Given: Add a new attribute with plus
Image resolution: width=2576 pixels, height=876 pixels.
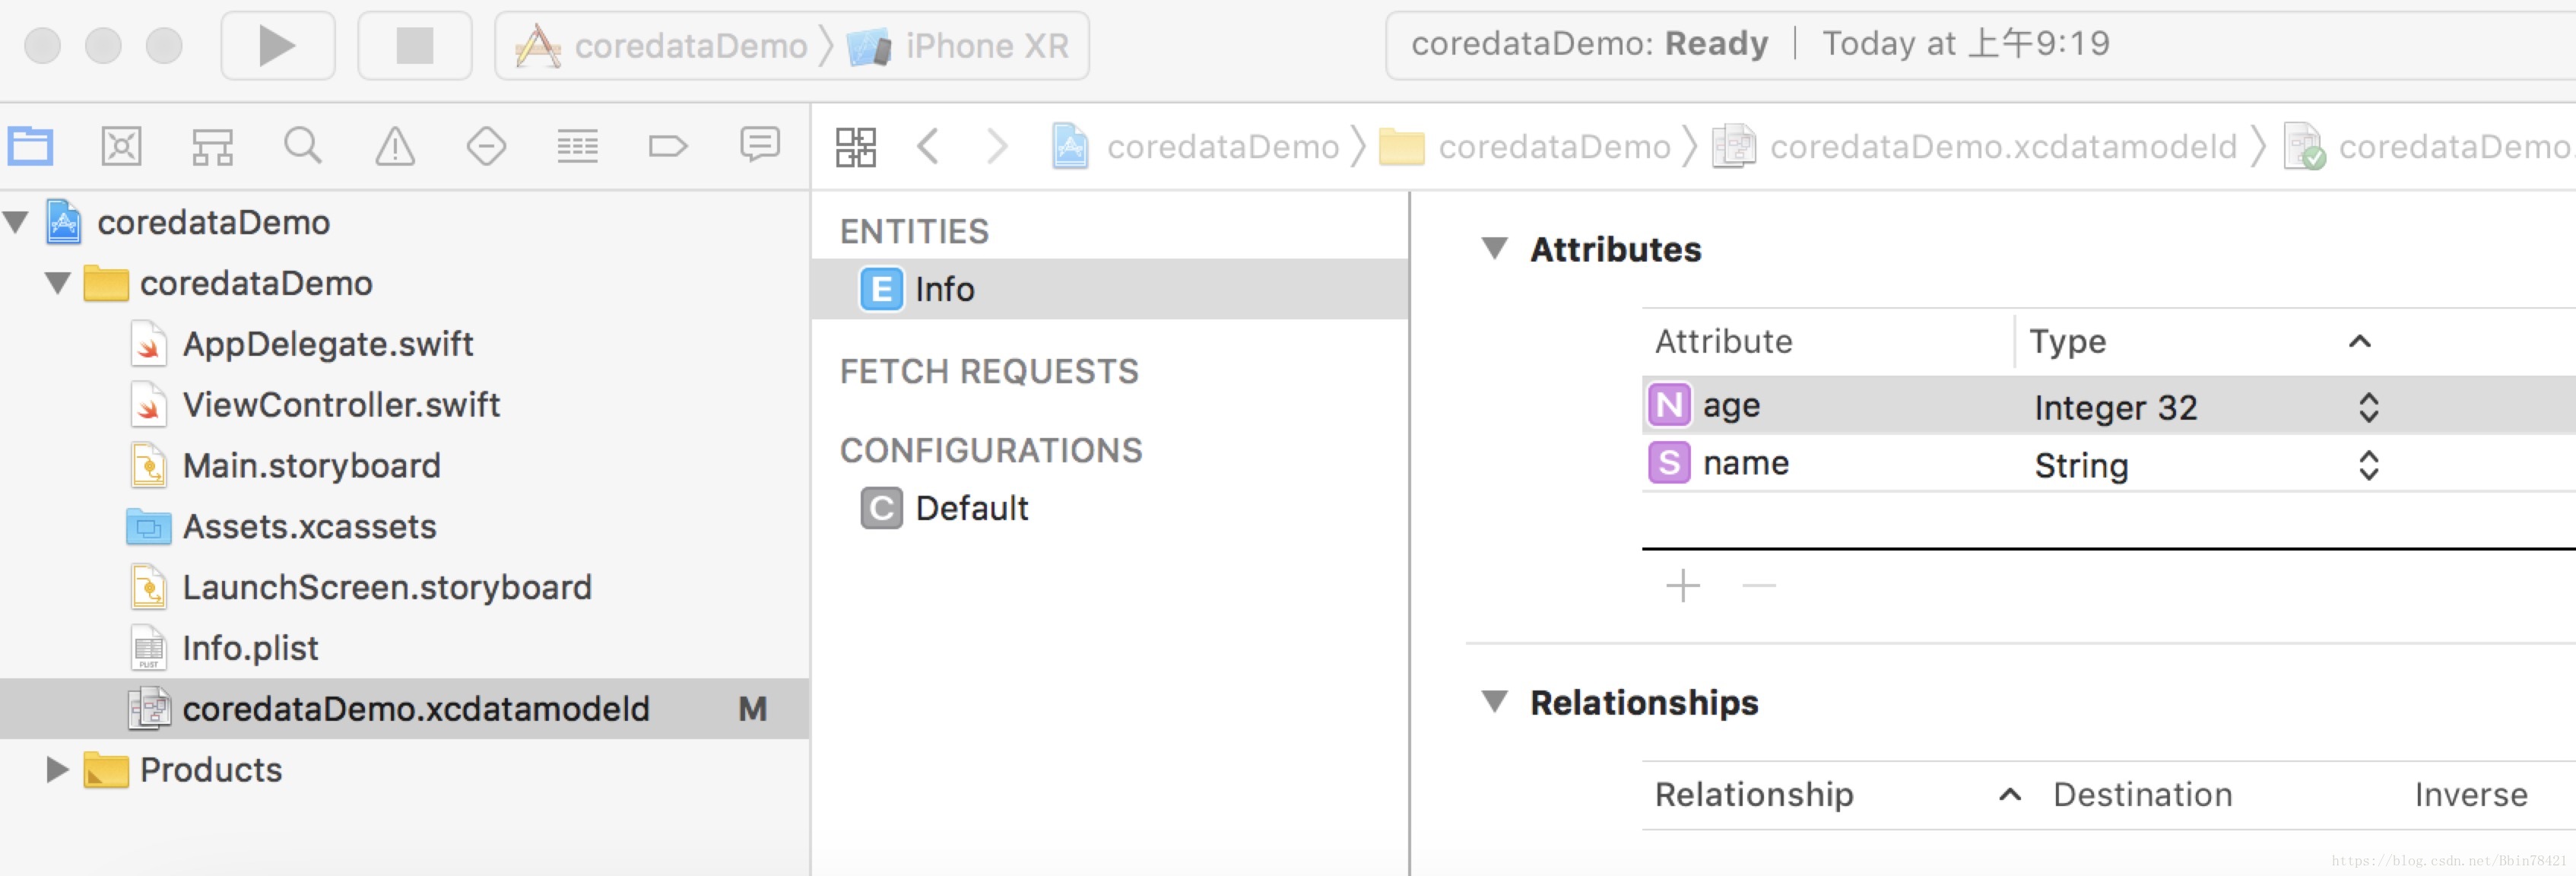Looking at the screenshot, I should tap(1683, 585).
